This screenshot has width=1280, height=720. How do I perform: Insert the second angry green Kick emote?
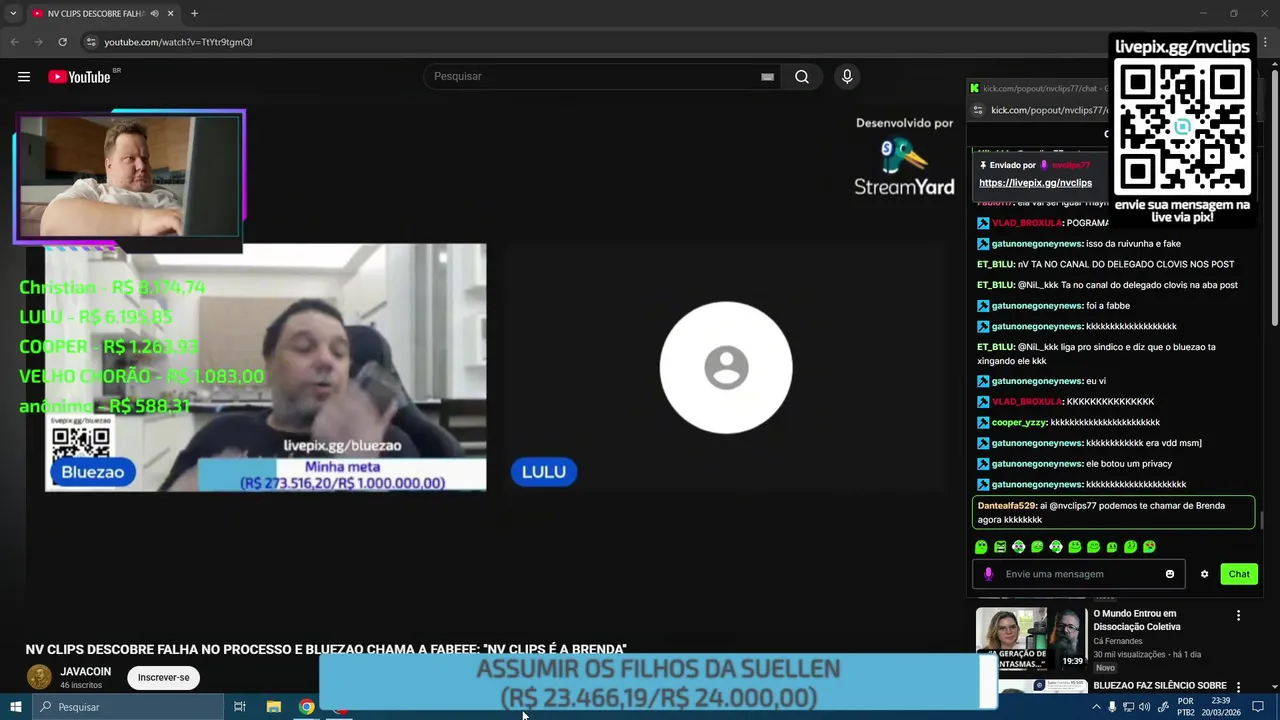pos(1000,547)
